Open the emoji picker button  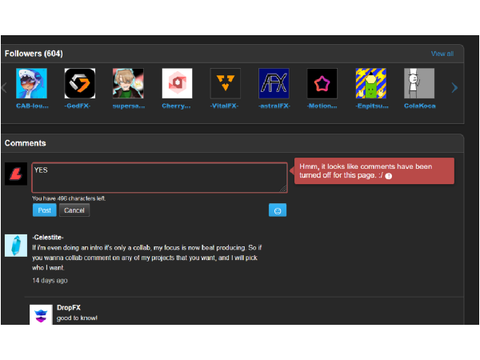pos(277,210)
